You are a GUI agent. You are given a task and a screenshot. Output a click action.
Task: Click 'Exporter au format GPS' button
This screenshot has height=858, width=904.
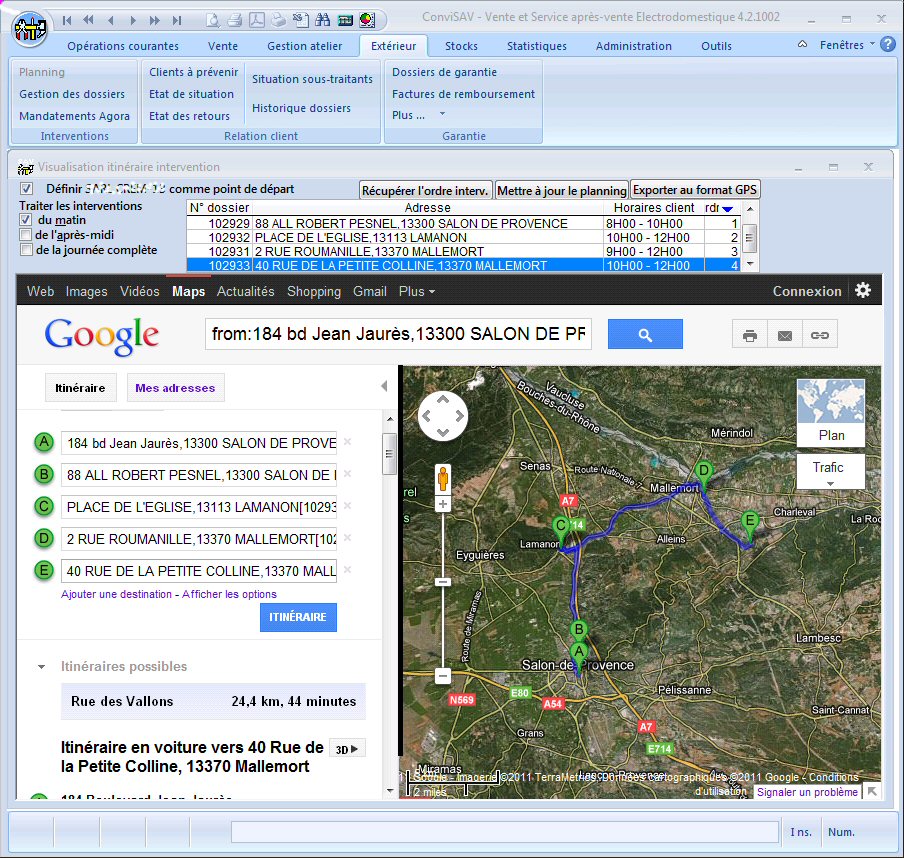(x=695, y=190)
